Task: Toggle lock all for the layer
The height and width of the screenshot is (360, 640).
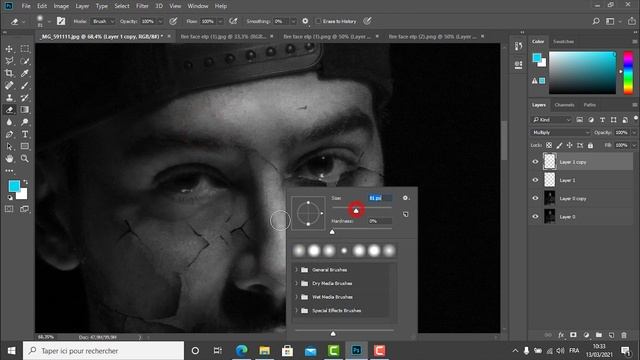Action: coord(590,145)
